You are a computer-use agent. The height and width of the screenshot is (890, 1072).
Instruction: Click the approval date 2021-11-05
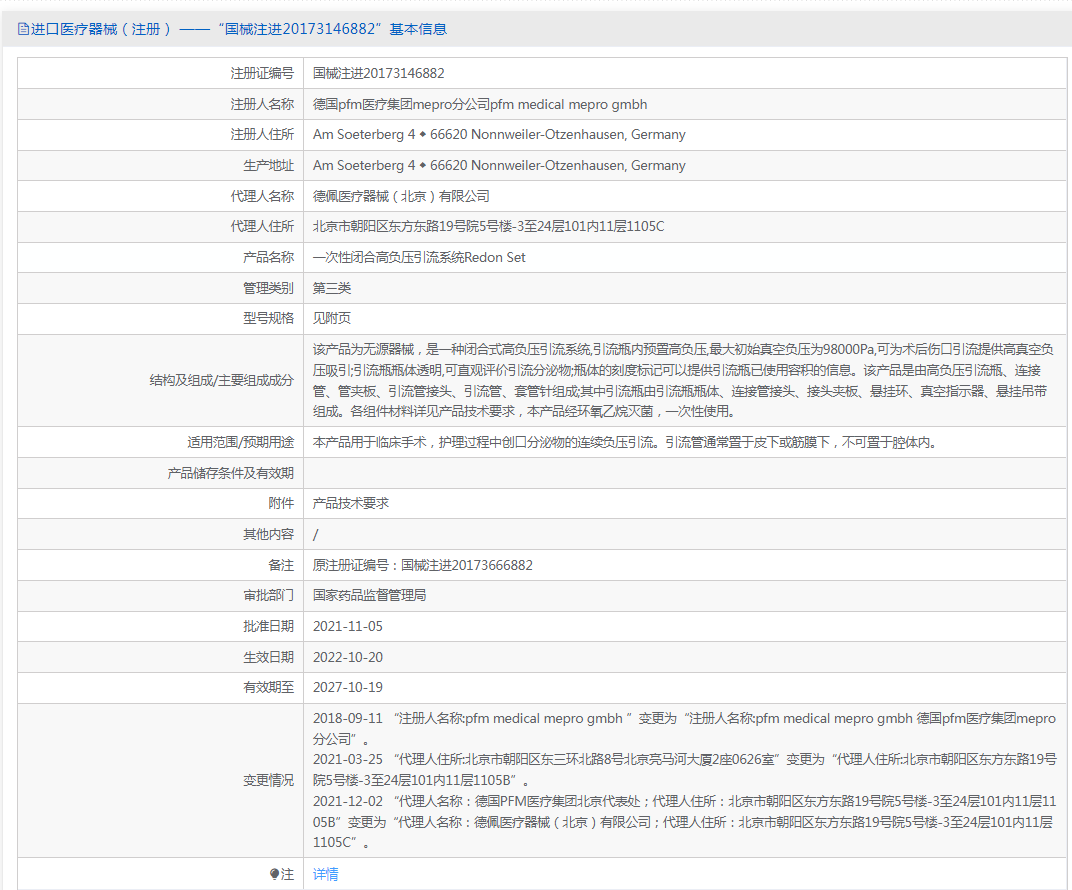[347, 626]
